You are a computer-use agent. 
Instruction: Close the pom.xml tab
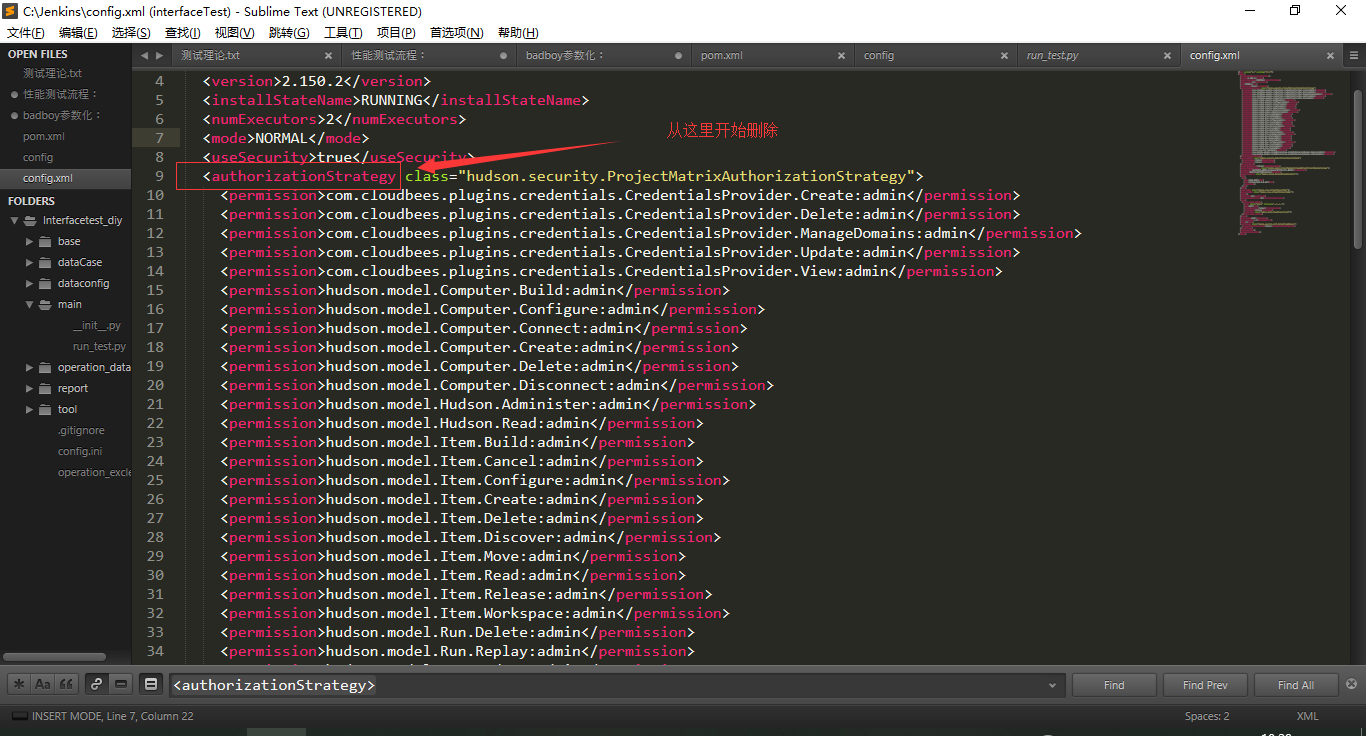point(843,56)
